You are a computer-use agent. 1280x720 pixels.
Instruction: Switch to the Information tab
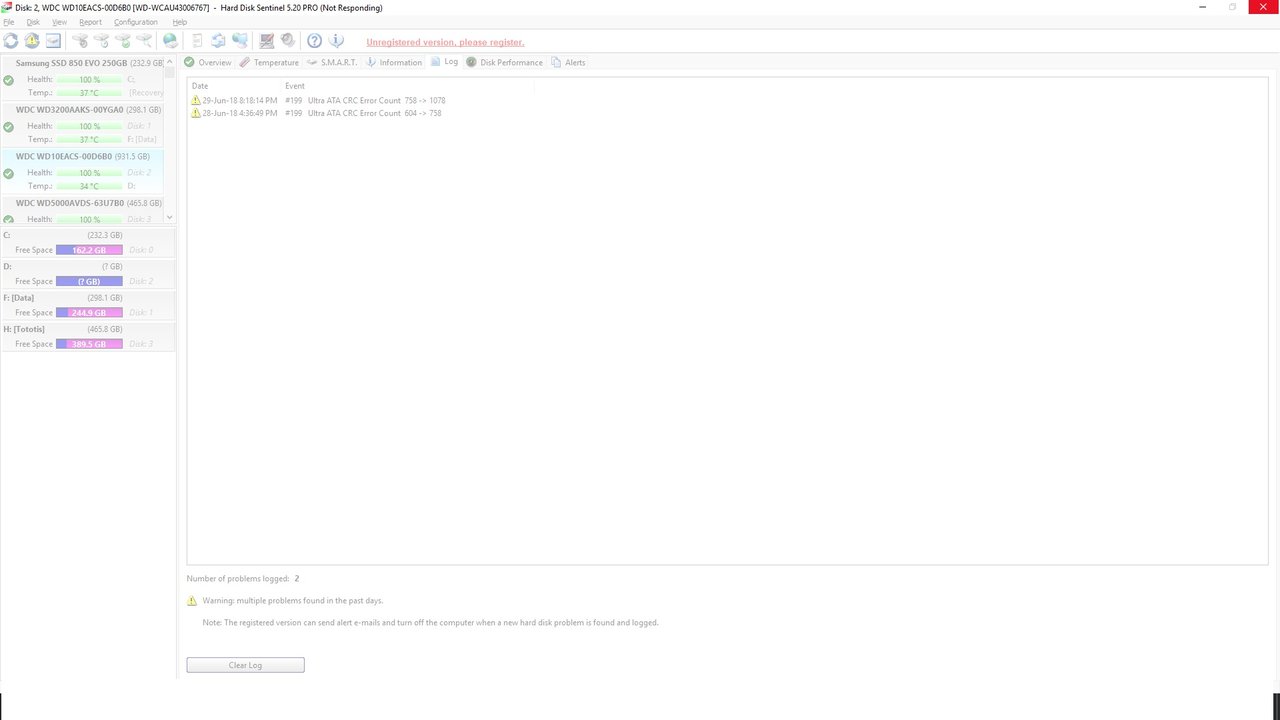[x=394, y=62]
